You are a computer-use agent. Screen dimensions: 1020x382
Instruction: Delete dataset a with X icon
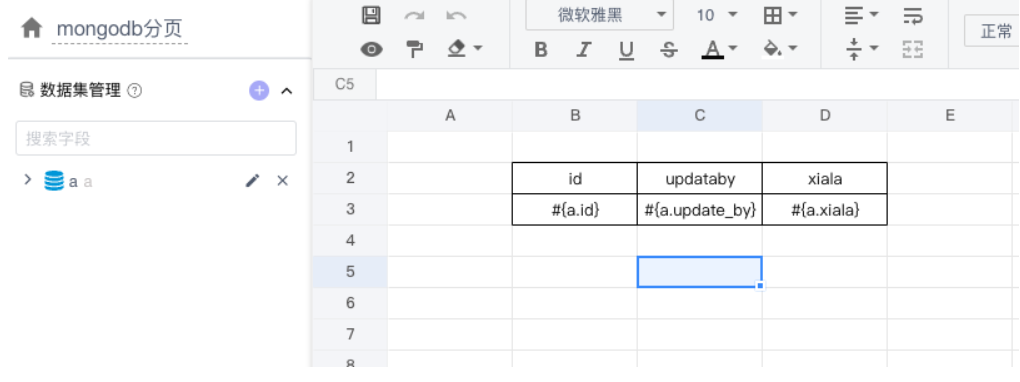282,181
